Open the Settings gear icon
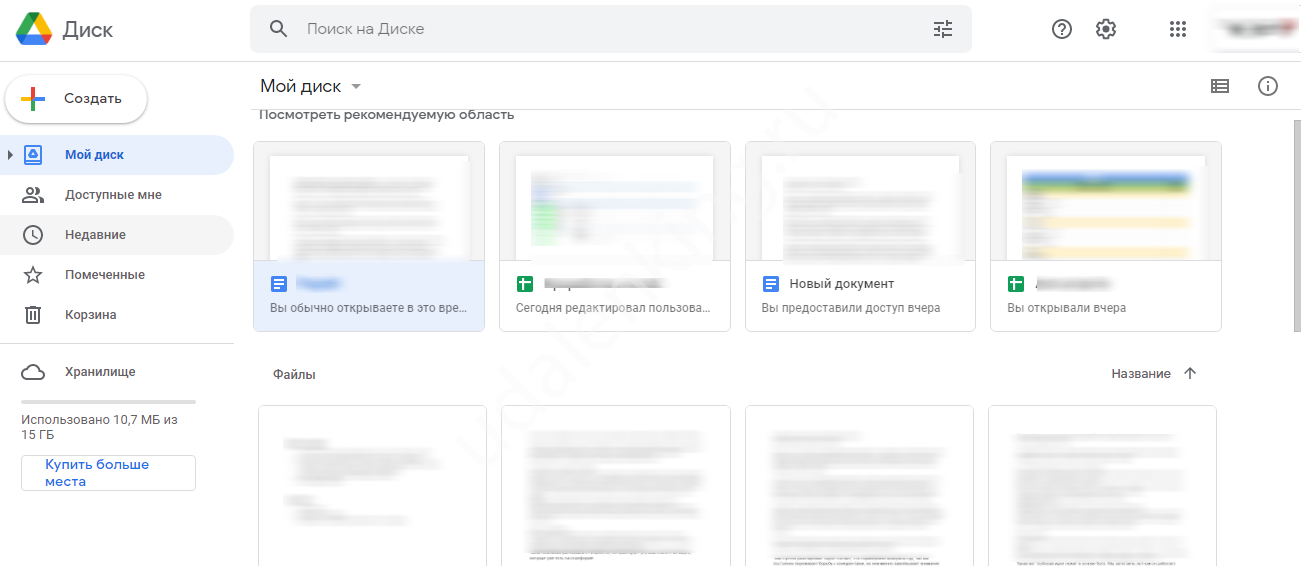The image size is (1301, 566). click(1105, 29)
